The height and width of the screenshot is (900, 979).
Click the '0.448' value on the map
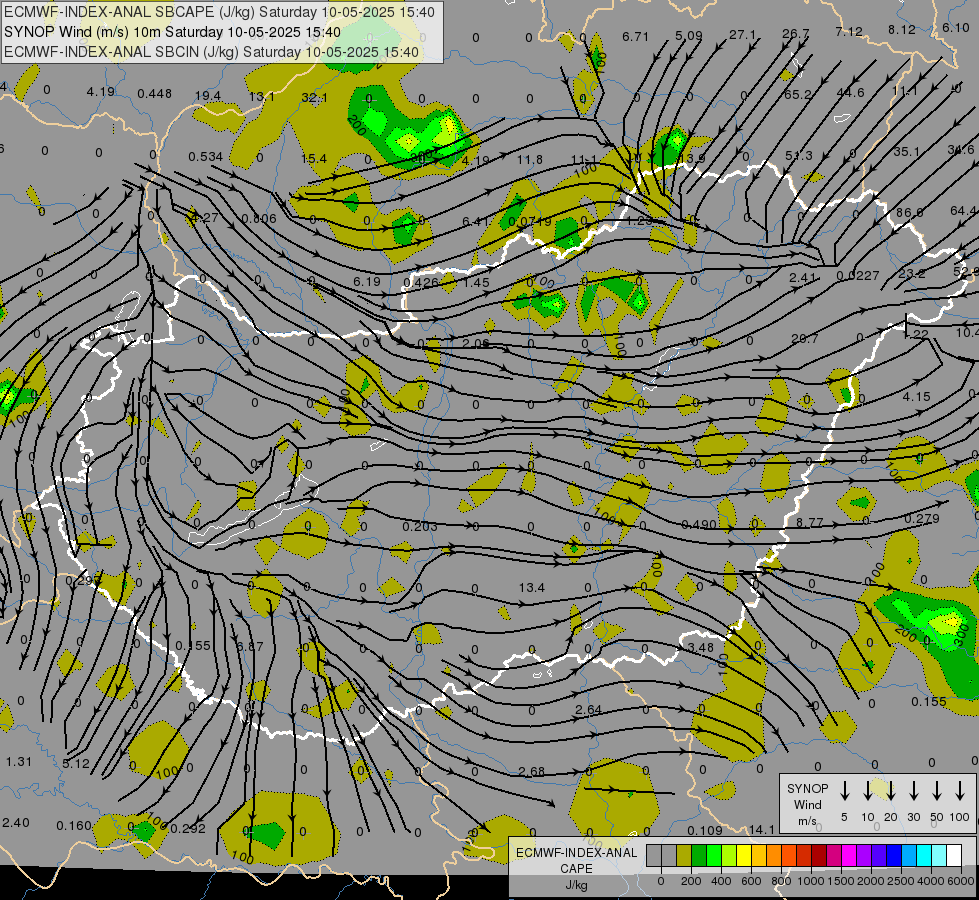point(154,94)
